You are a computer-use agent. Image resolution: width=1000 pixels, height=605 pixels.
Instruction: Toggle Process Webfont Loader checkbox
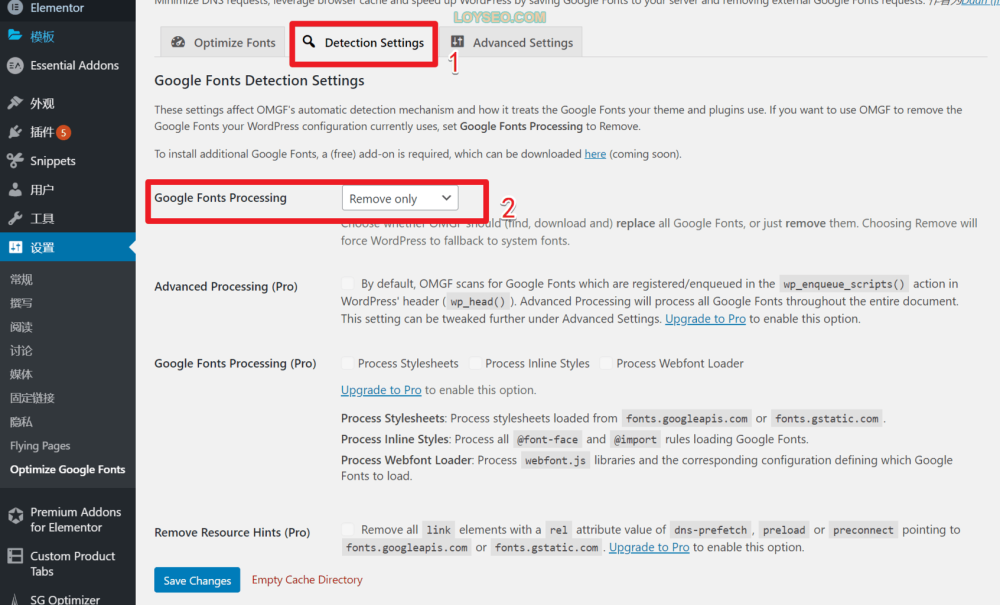[606, 363]
